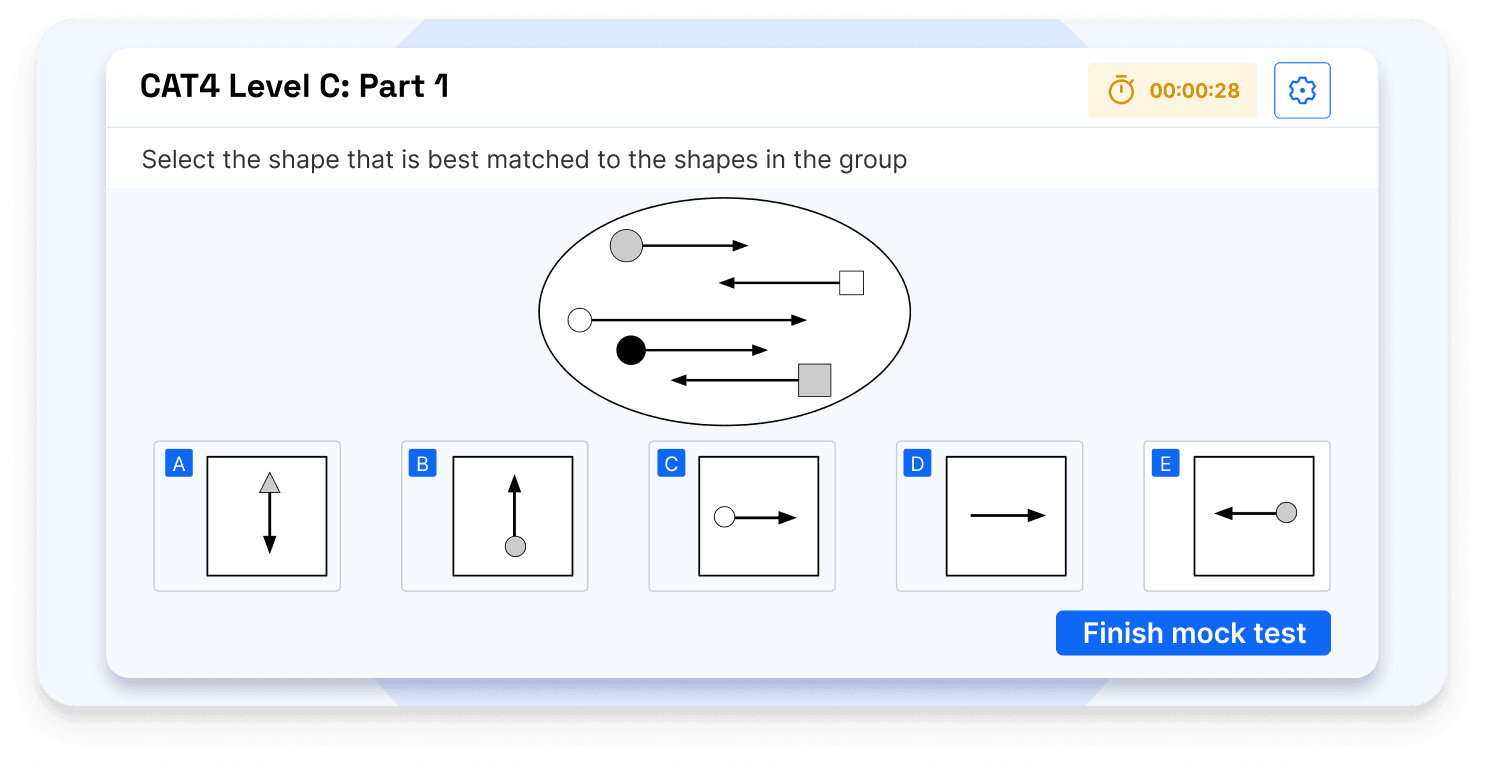Select answer option B label
This screenshot has width=1485, height=761.
click(x=423, y=464)
